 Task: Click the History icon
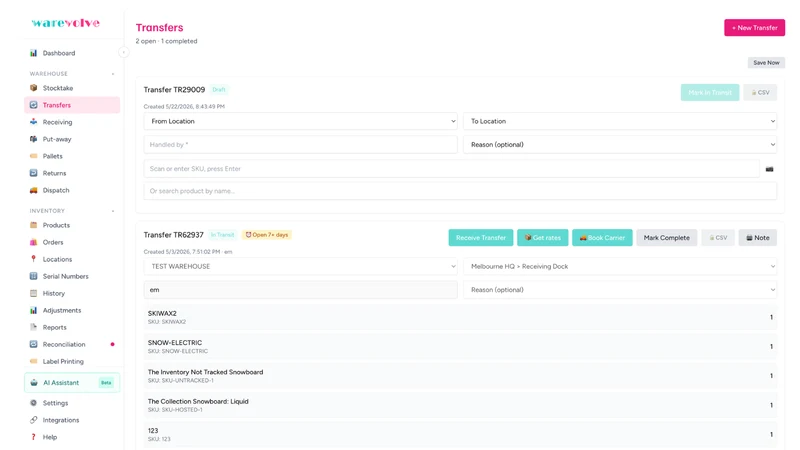tap(33, 293)
